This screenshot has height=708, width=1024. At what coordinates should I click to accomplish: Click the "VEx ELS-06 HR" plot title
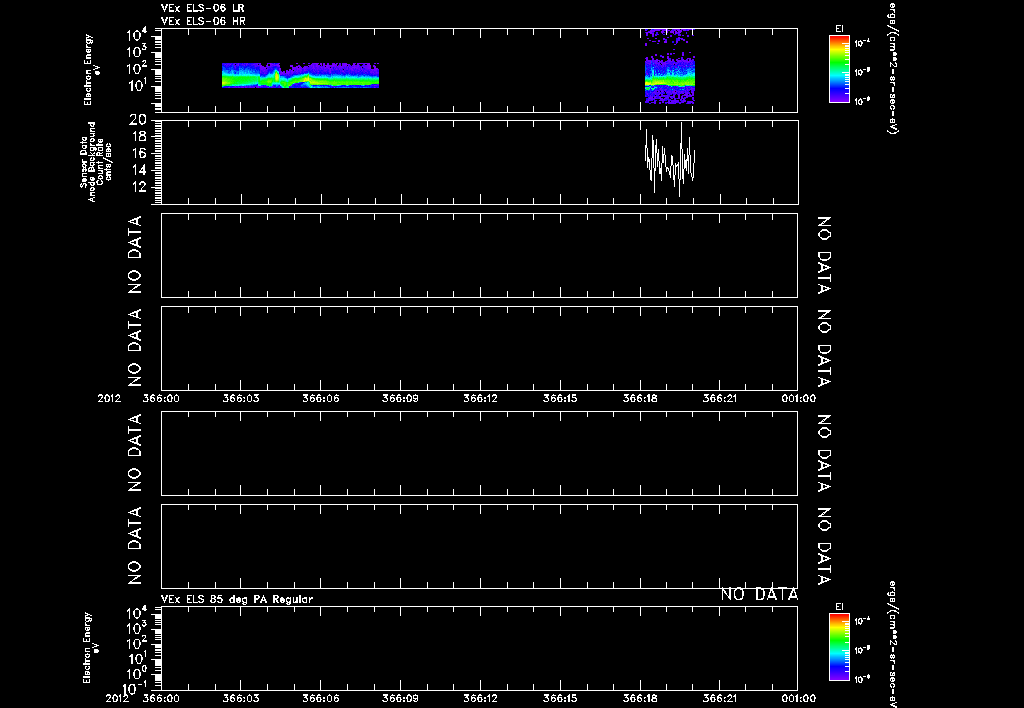click(203, 22)
